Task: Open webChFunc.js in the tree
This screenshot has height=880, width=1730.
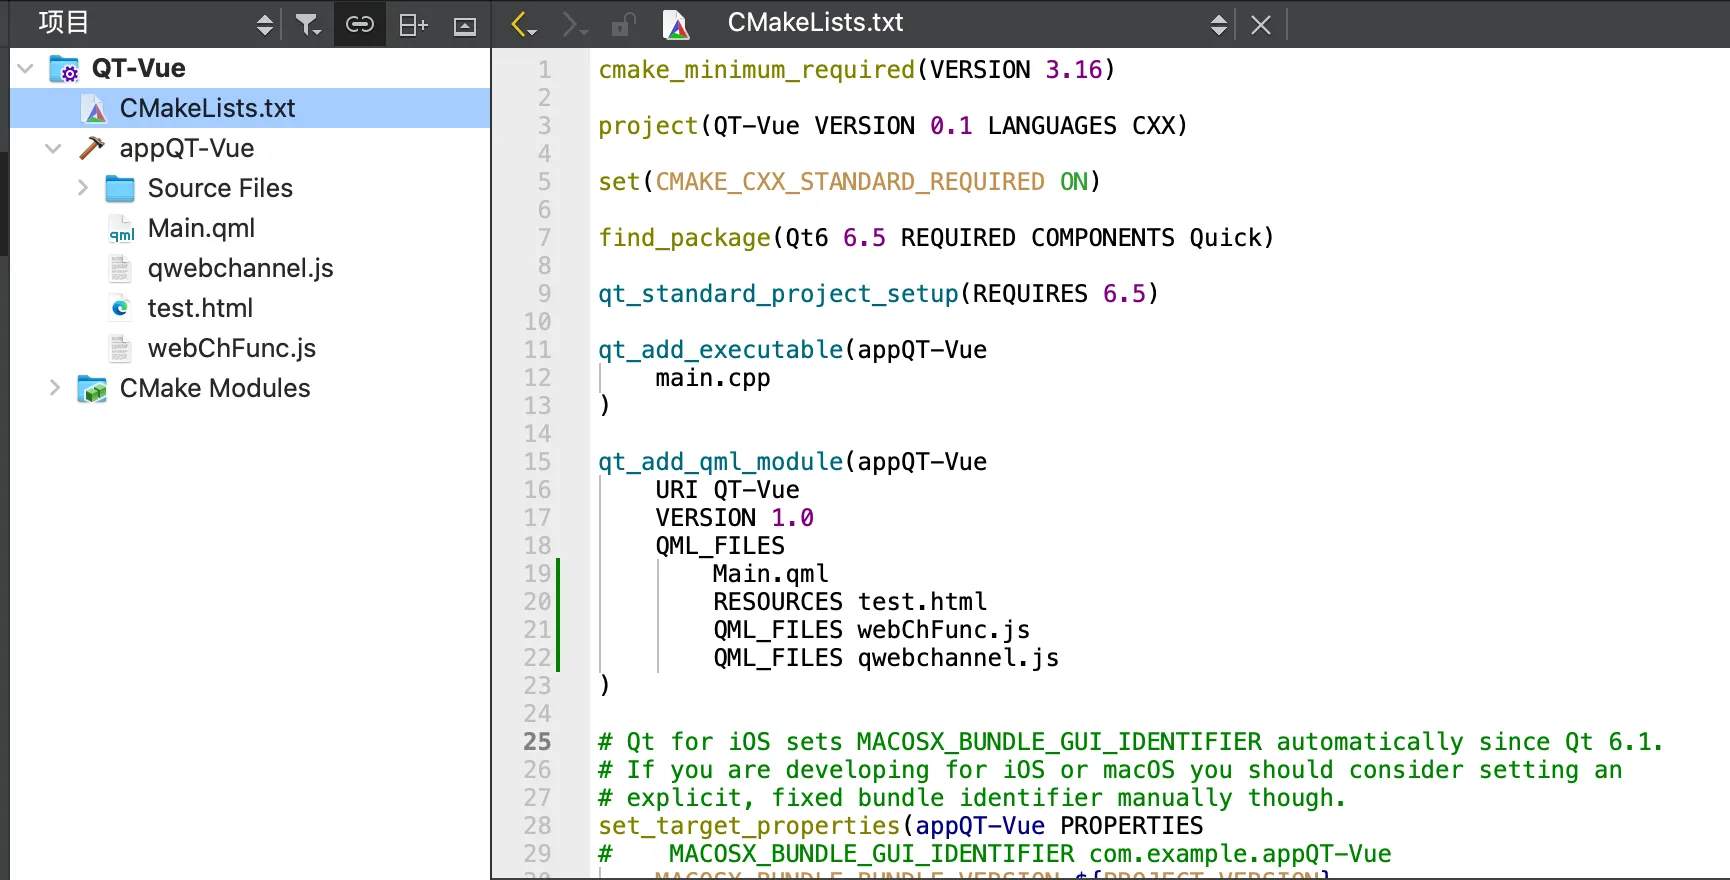Action: (231, 348)
